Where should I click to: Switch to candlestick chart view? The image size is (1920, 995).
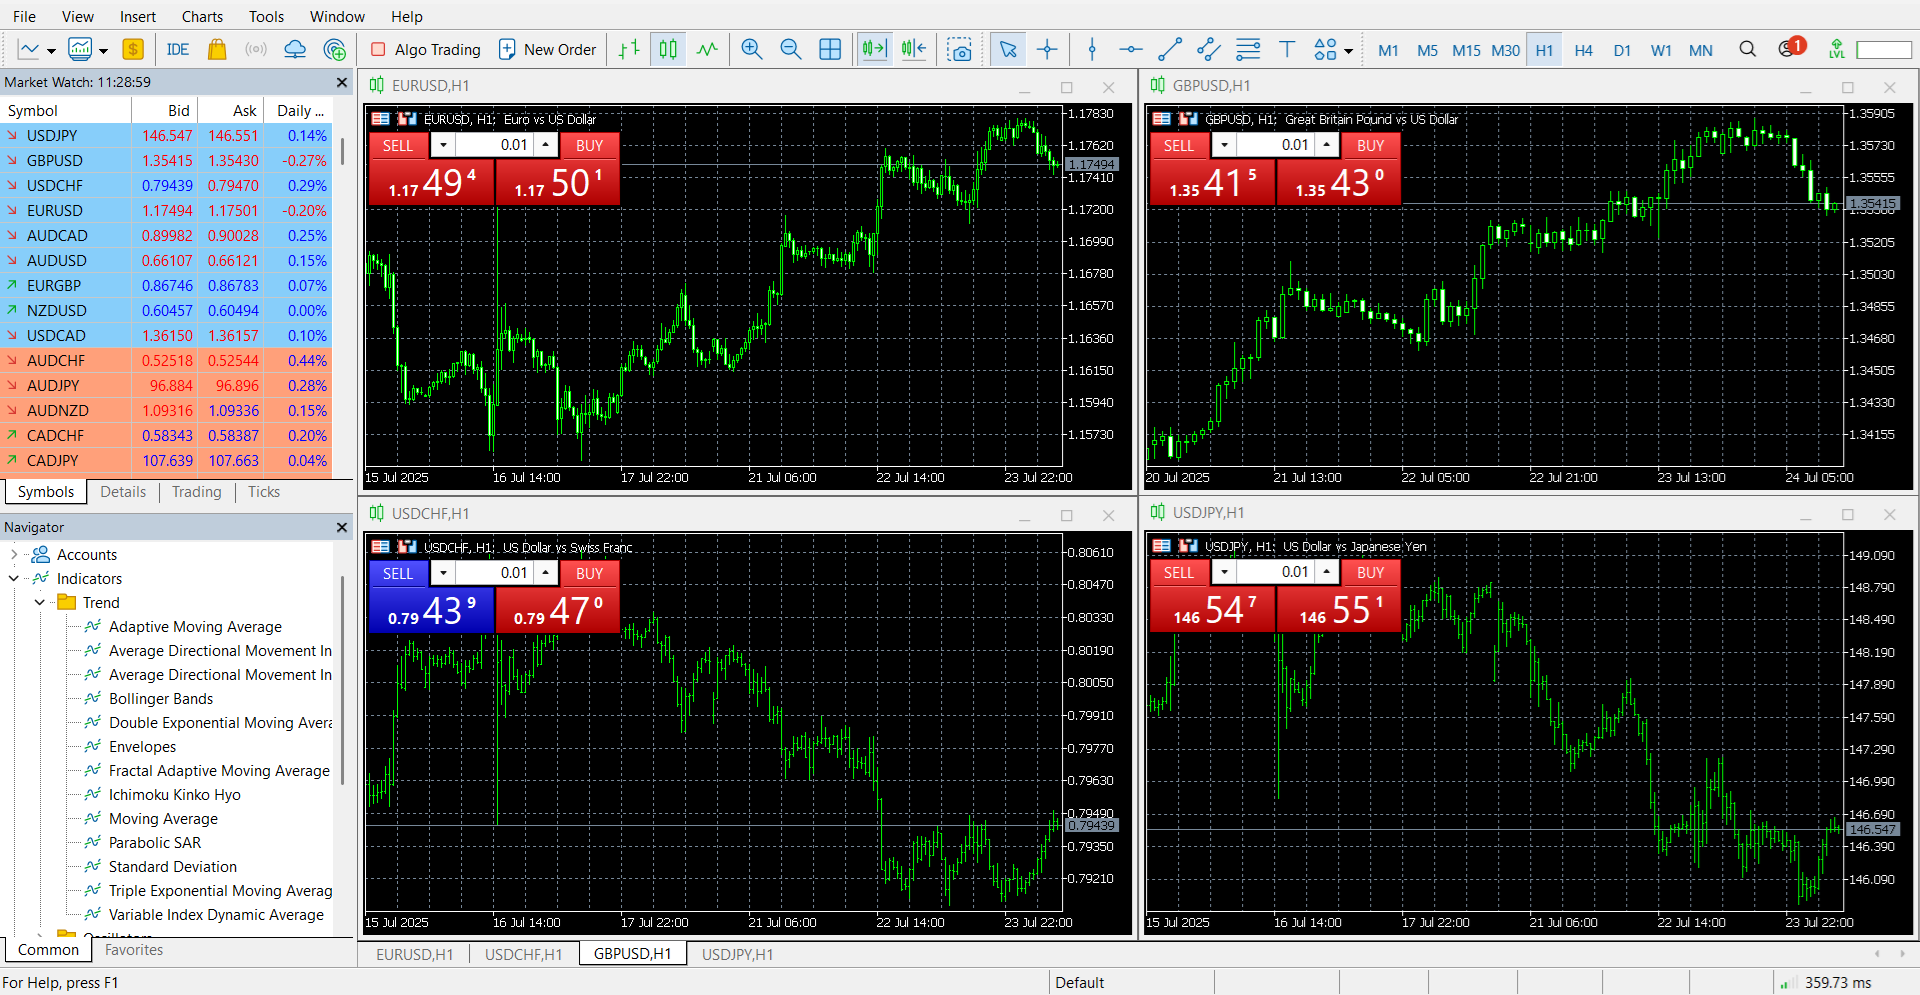(x=668, y=49)
